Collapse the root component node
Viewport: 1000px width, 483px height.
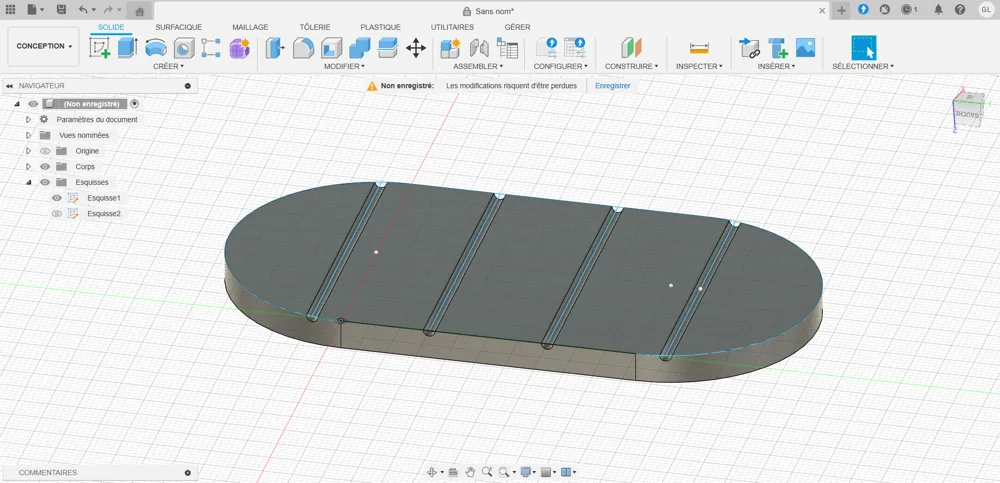click(x=17, y=103)
